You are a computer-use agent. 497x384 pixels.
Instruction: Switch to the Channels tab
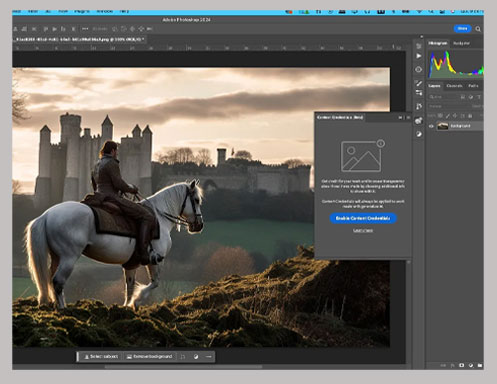(454, 86)
